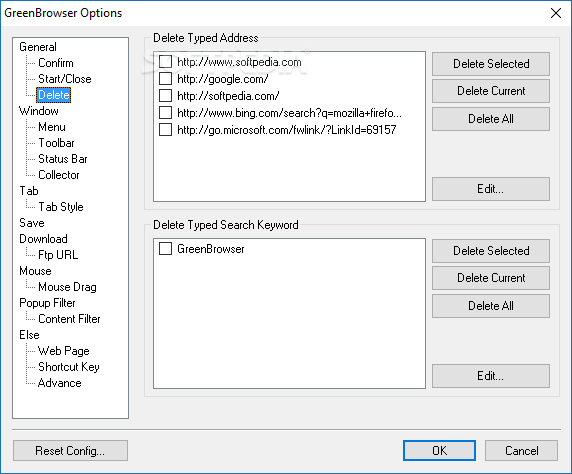
Task: Open the Tab category
Action: (x=29, y=191)
